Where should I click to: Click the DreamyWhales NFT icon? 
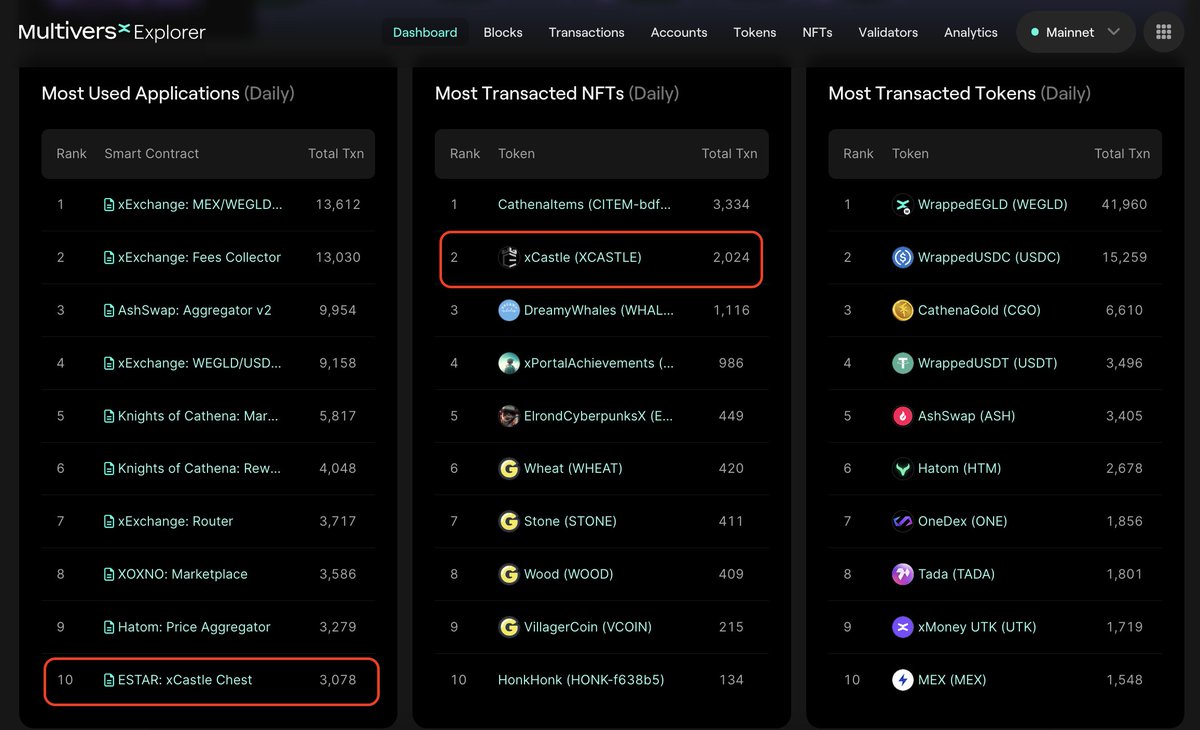pyautogui.click(x=509, y=311)
